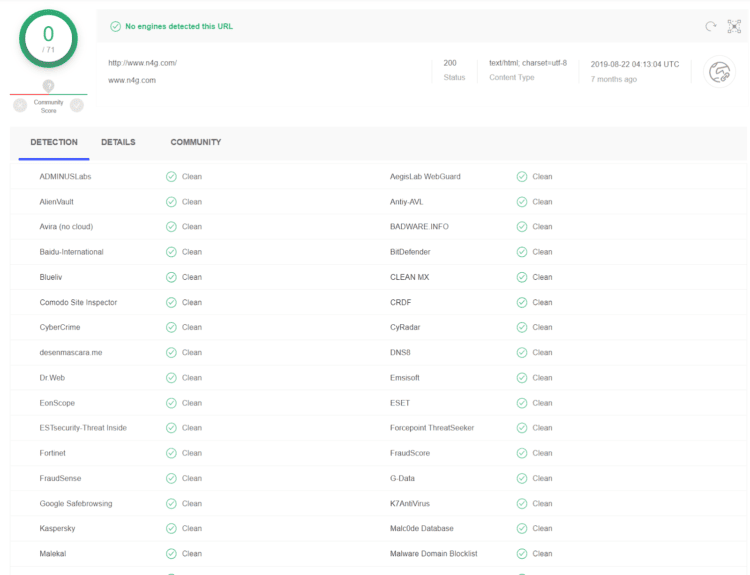This screenshot has height=575, width=750.
Task: Click the clean check icon for AegisLab WebGuard
Action: pos(522,177)
